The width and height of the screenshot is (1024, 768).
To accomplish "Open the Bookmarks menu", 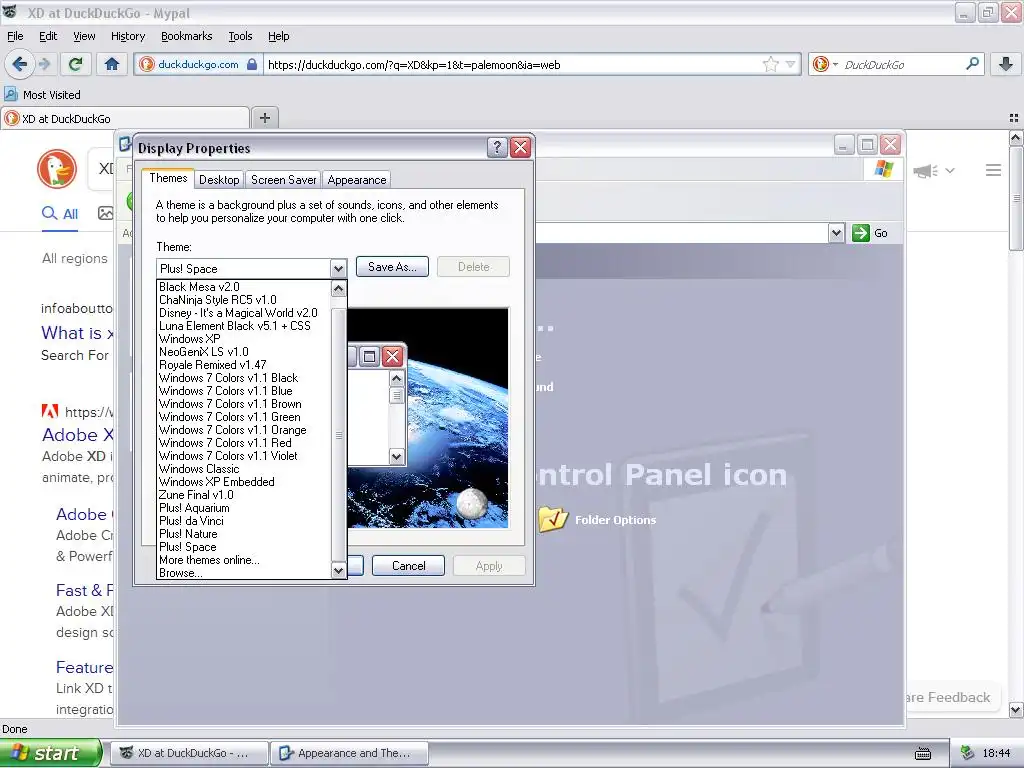I will 186,36.
